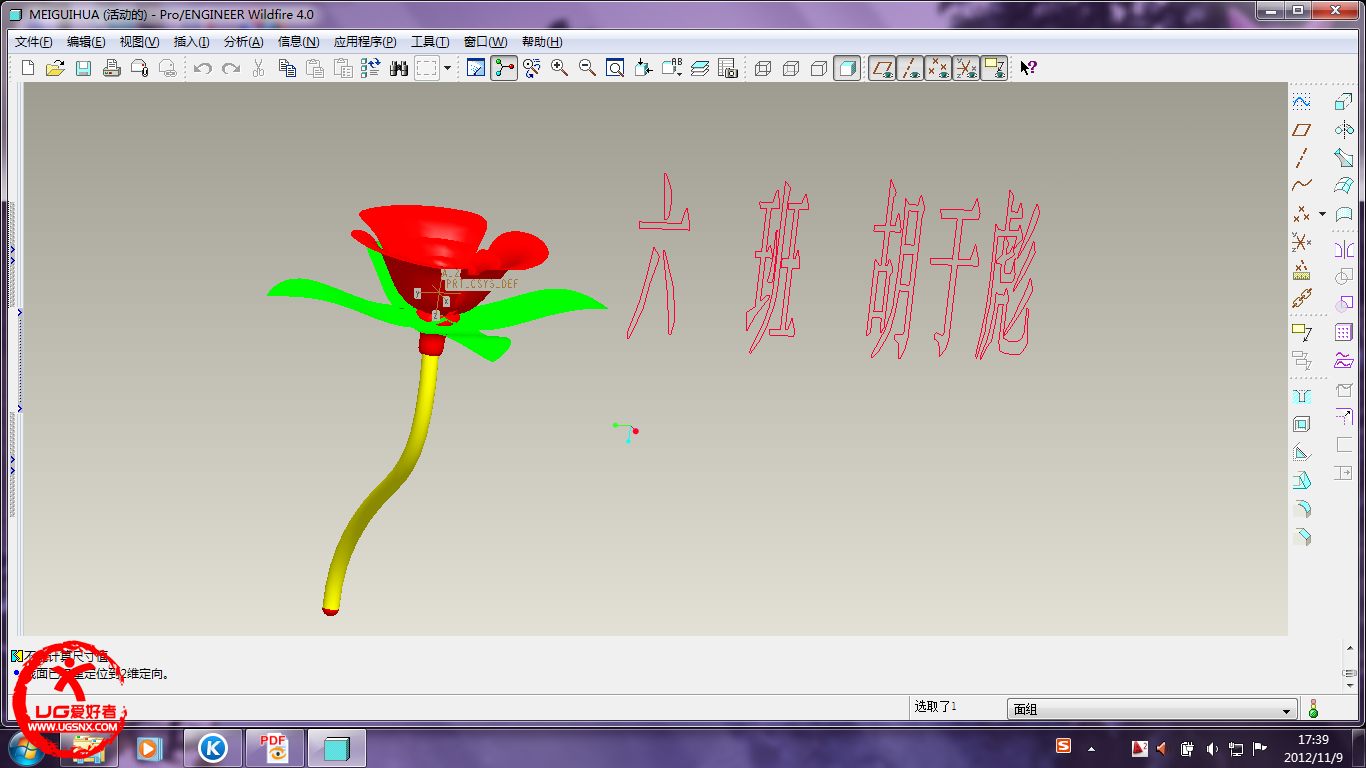Switch to Hidden Line display mode
This screenshot has width=1366, height=768.
[x=791, y=68]
